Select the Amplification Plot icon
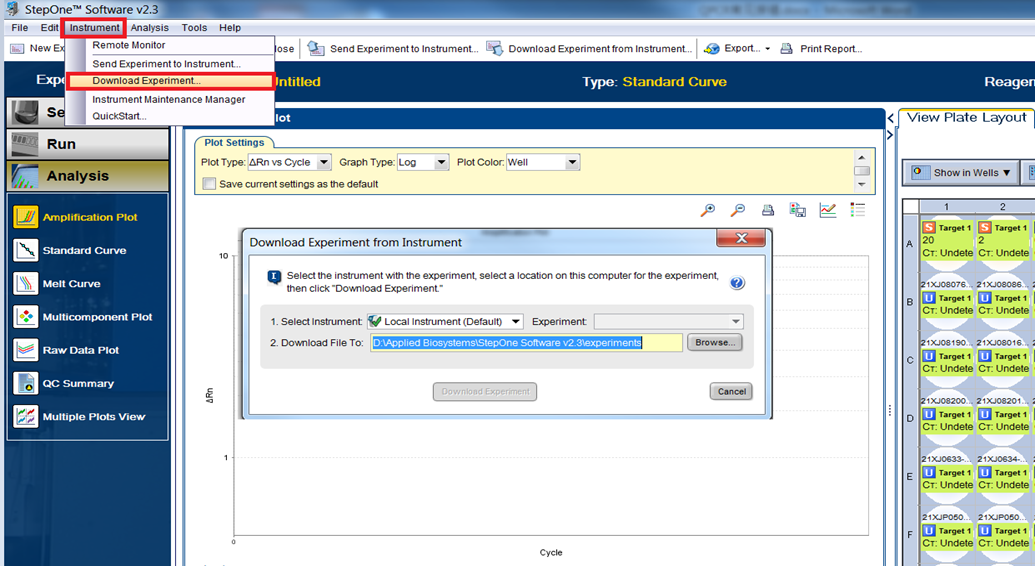The width and height of the screenshot is (1035, 566). click(x=26, y=217)
